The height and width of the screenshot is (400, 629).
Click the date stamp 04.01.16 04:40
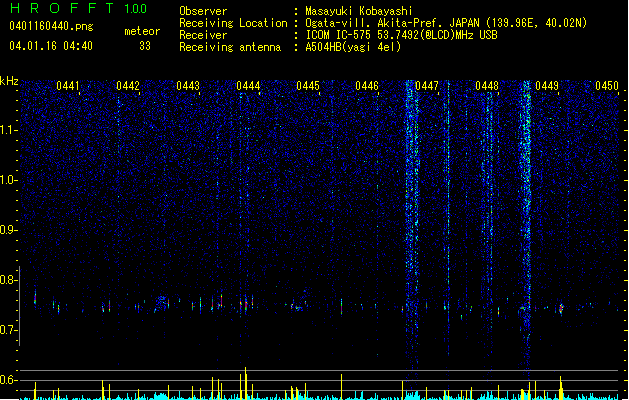pyautogui.click(x=51, y=46)
